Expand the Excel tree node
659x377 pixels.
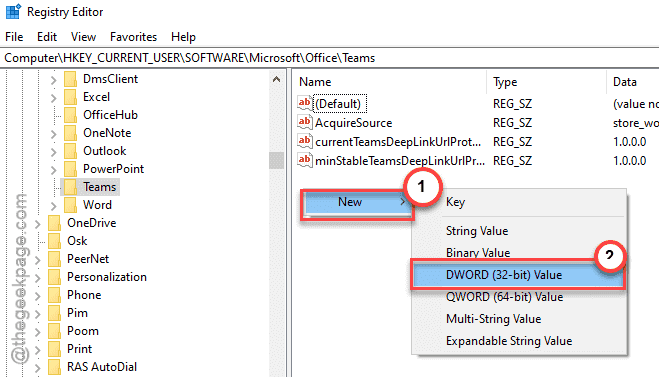pyautogui.click(x=53, y=98)
